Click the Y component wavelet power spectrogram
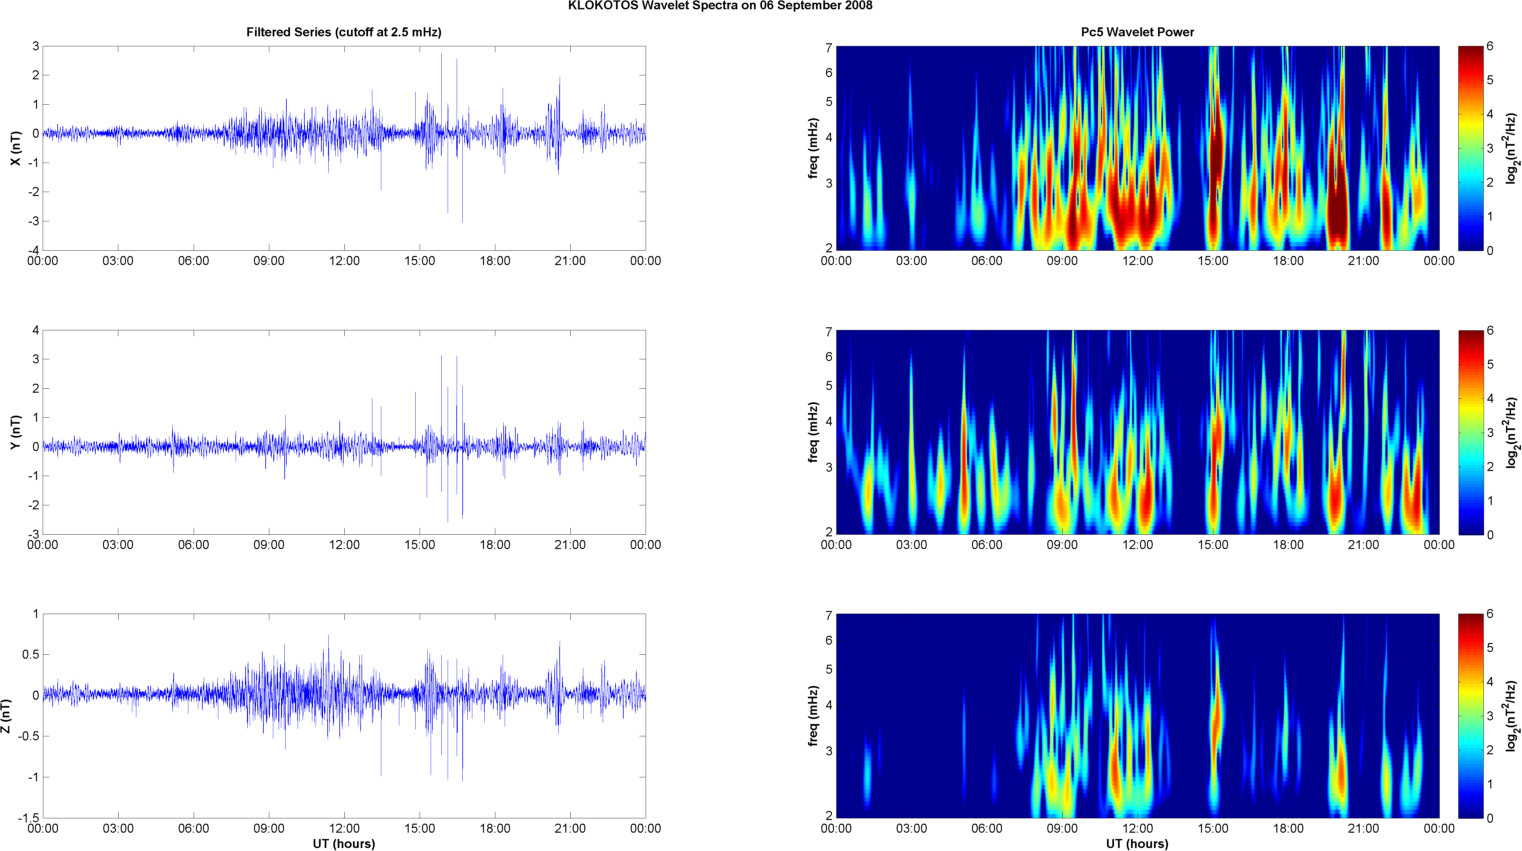Viewport: 1522px width, 851px height. pos(1137,432)
